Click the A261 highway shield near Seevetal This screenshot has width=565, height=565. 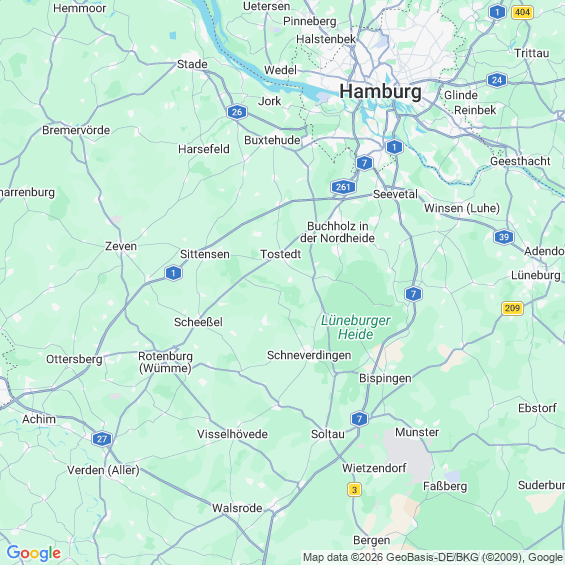click(x=343, y=187)
